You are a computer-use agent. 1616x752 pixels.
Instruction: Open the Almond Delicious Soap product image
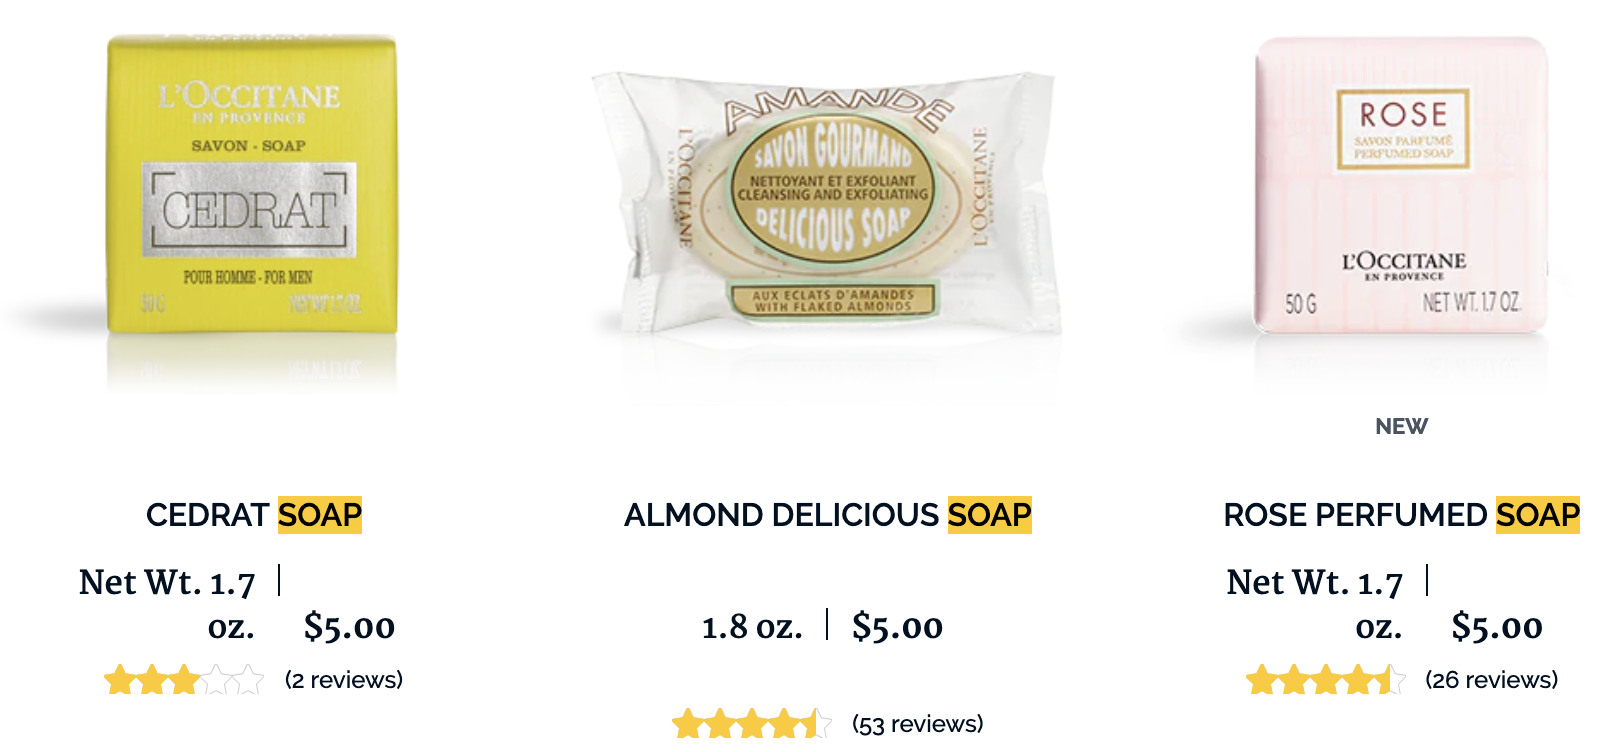826,201
